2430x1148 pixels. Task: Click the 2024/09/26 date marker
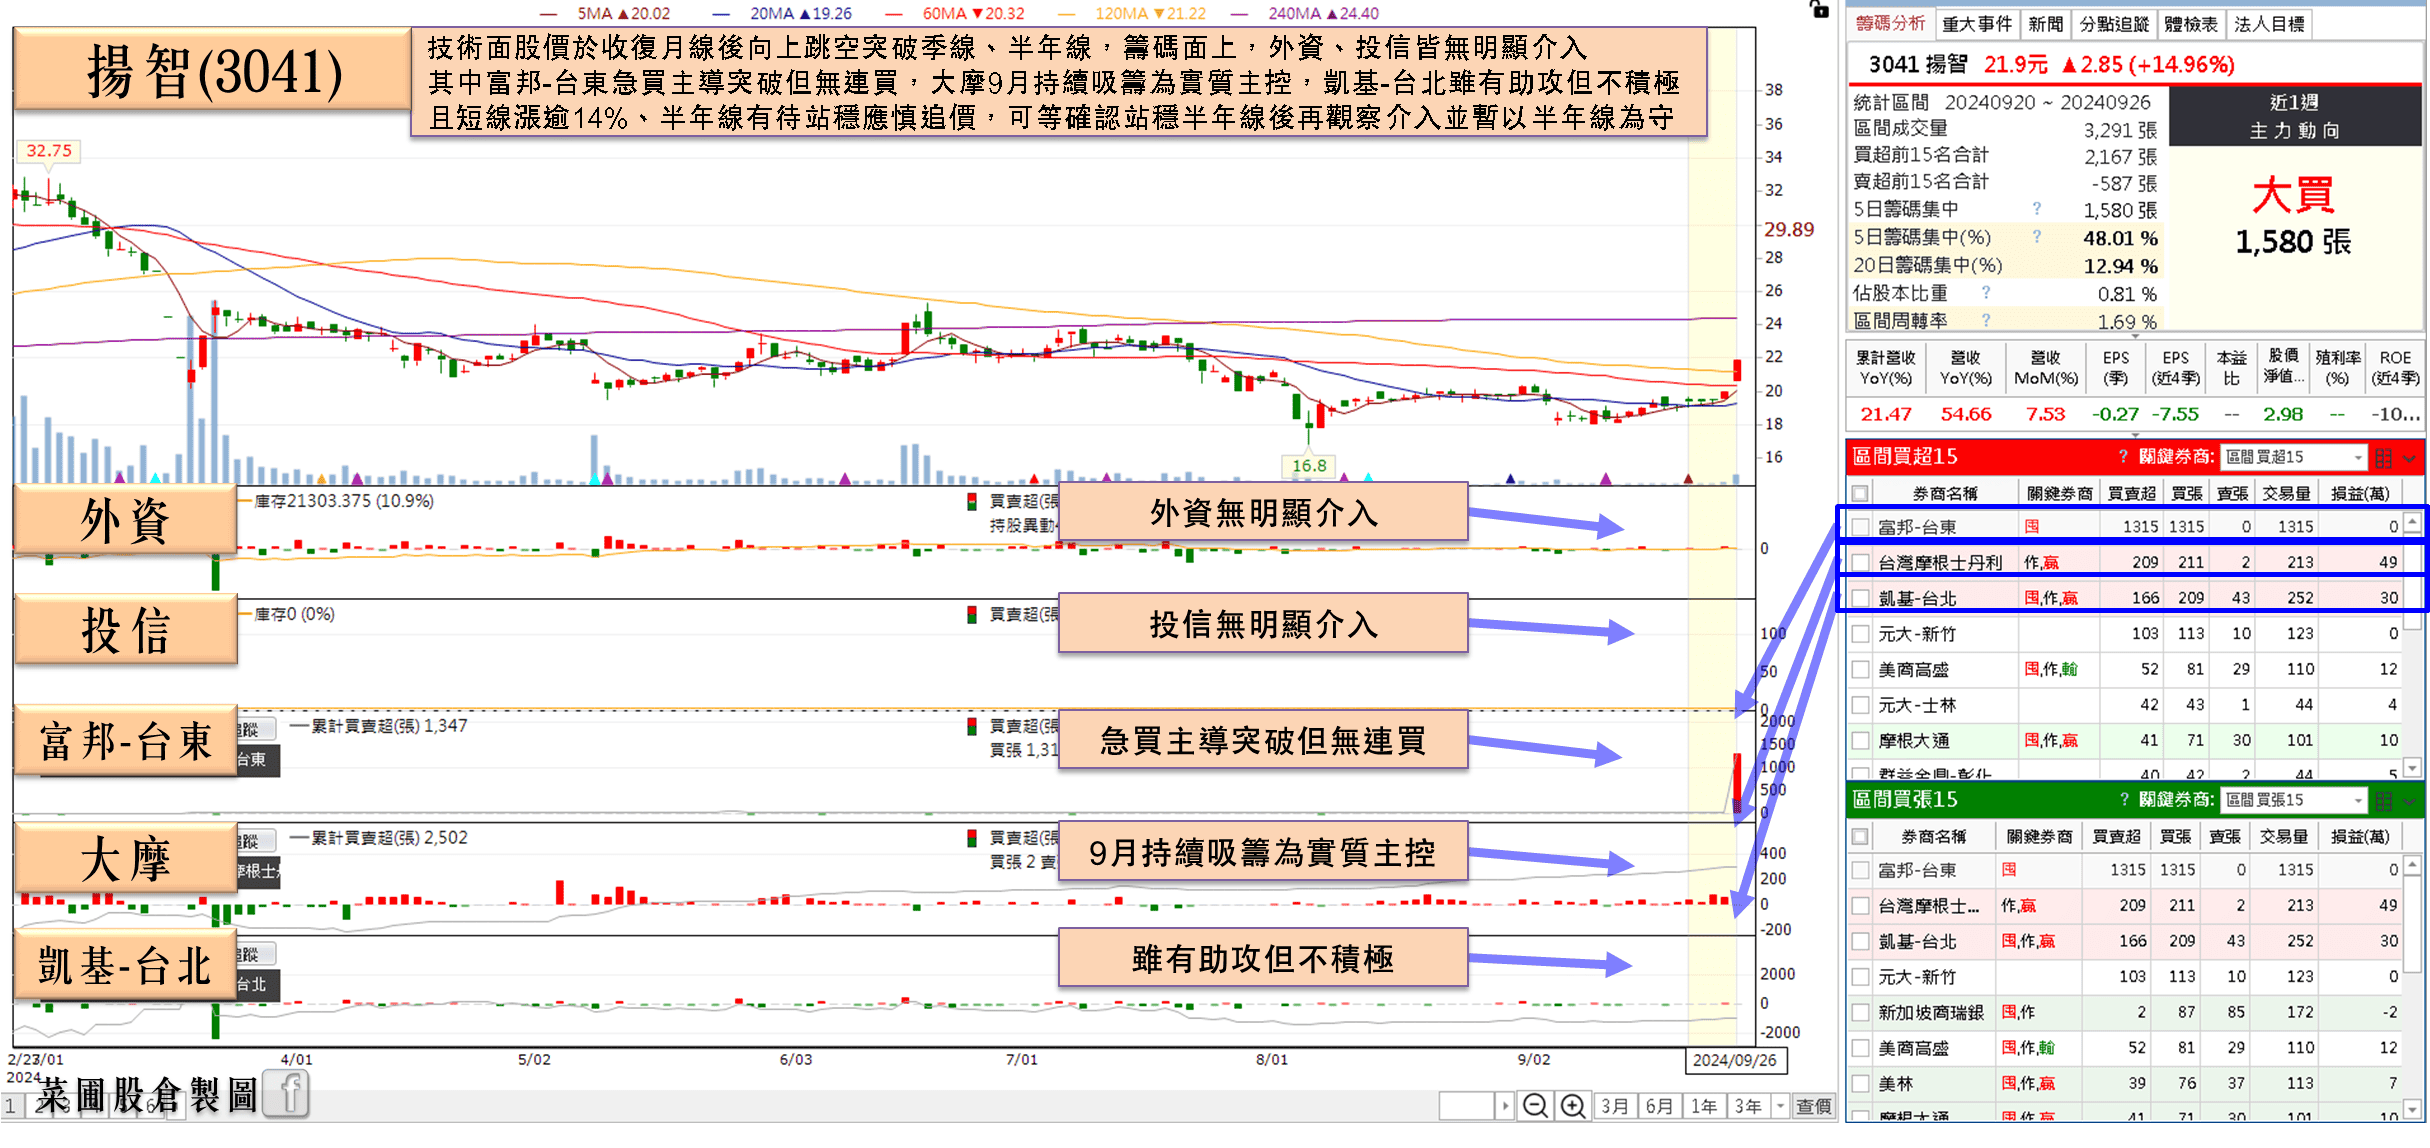pyautogui.click(x=1735, y=1060)
